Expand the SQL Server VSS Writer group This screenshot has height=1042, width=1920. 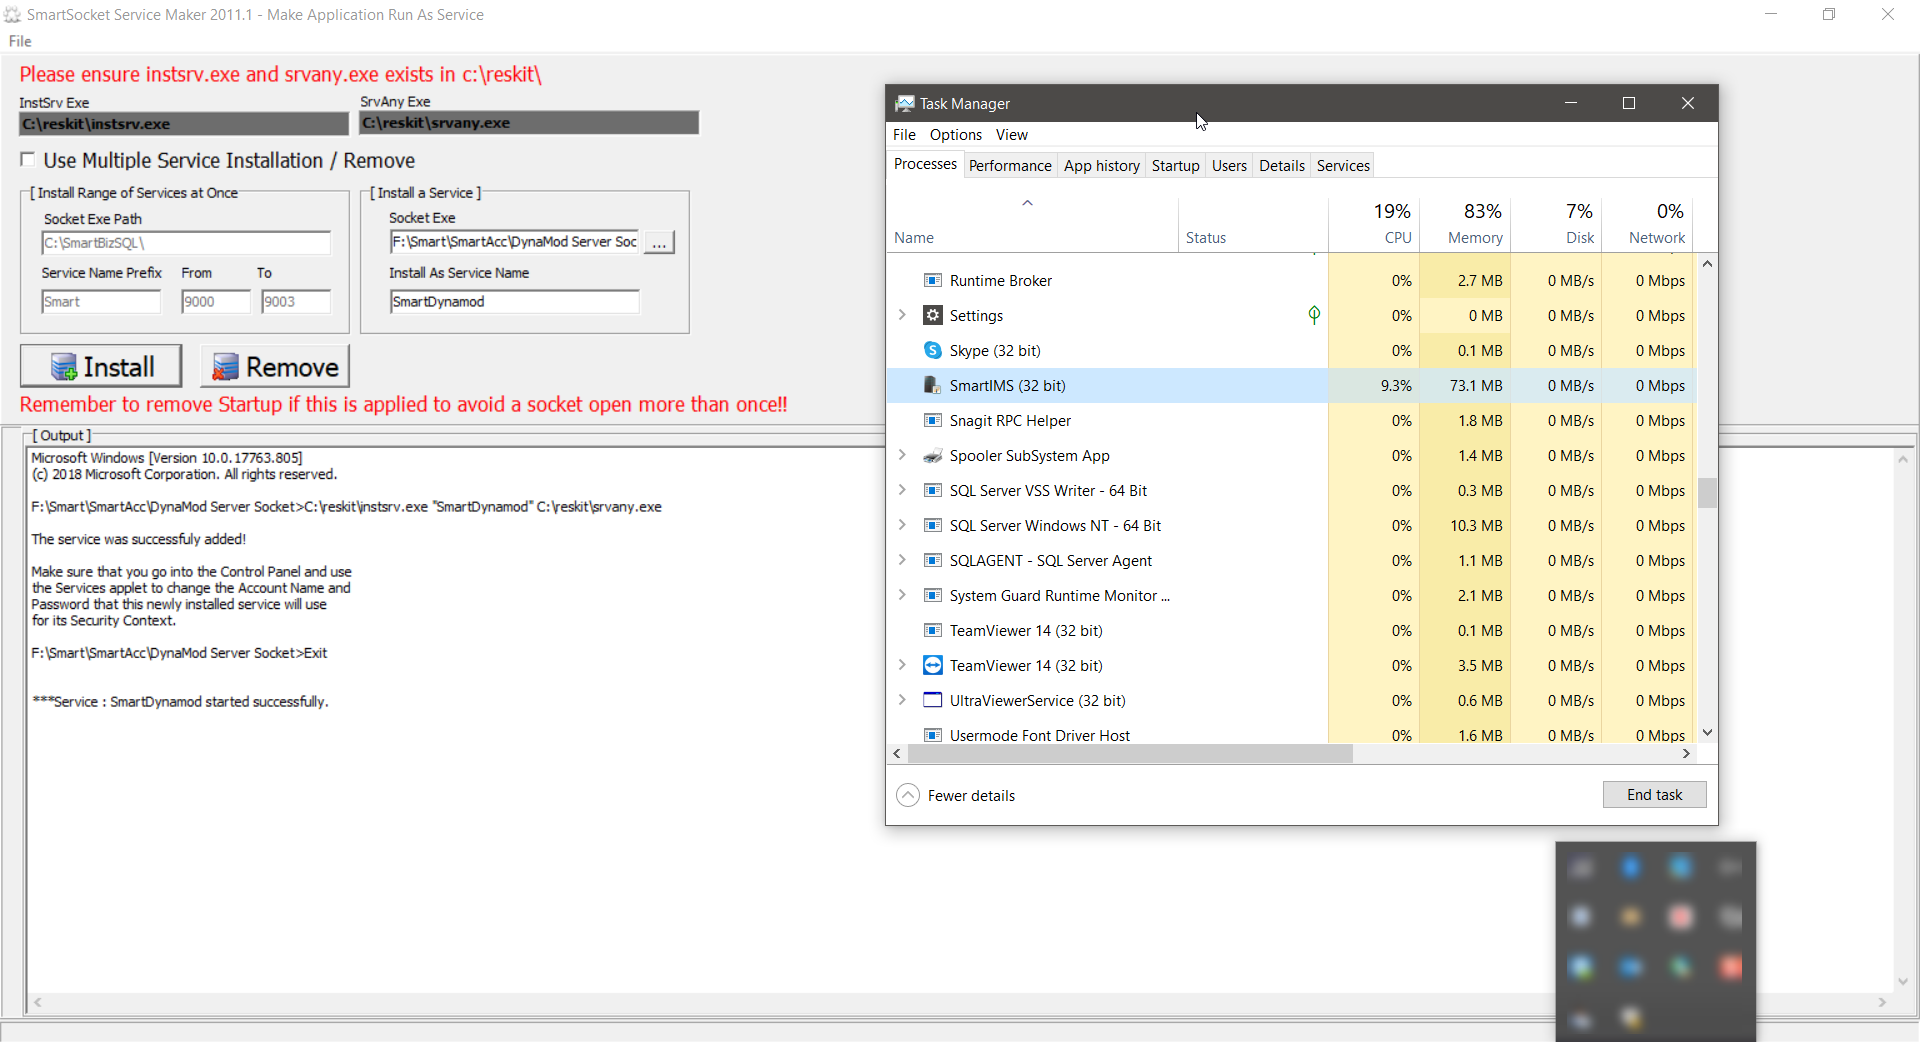pos(902,490)
